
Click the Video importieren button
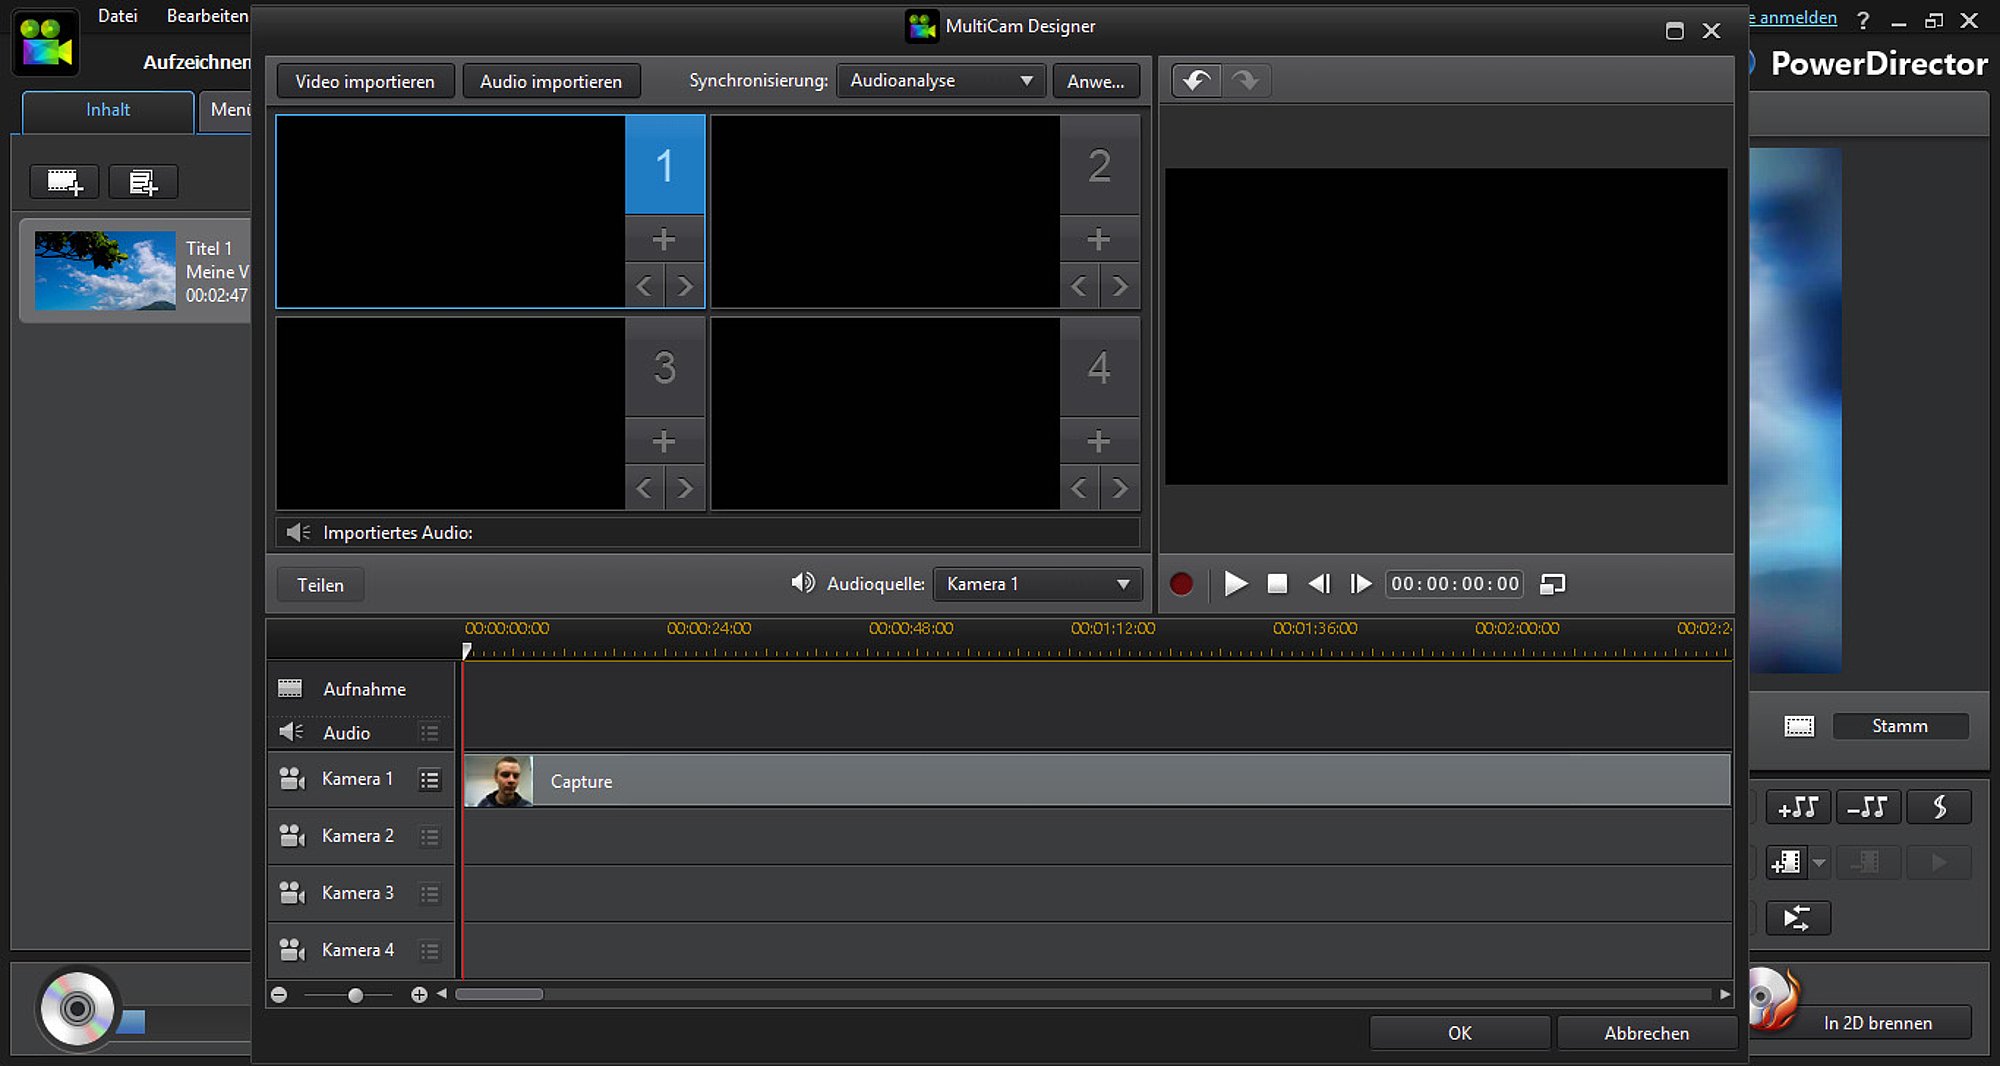coord(364,82)
